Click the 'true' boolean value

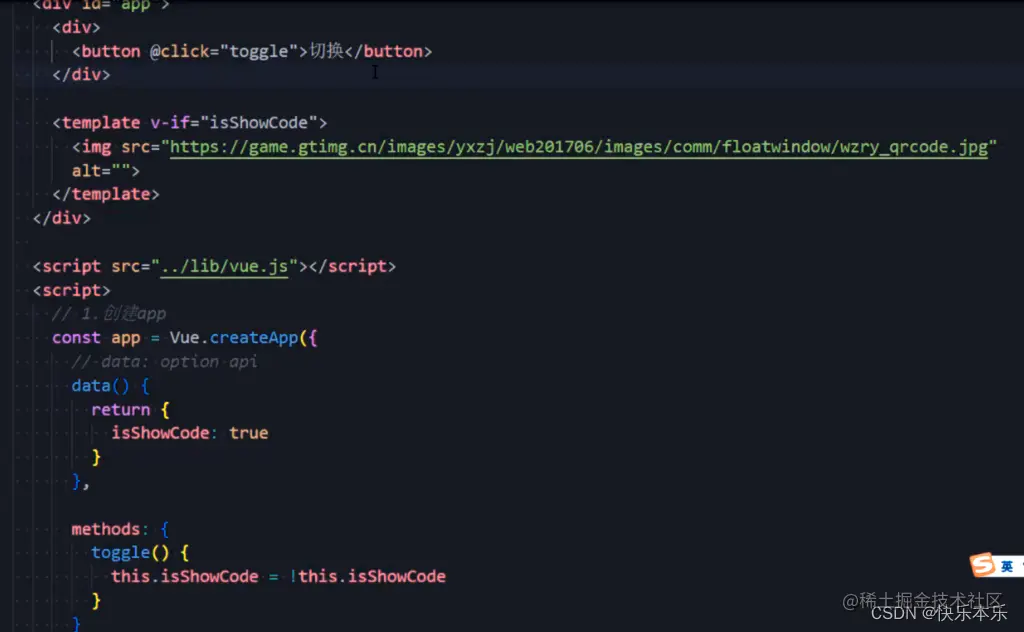(248, 433)
